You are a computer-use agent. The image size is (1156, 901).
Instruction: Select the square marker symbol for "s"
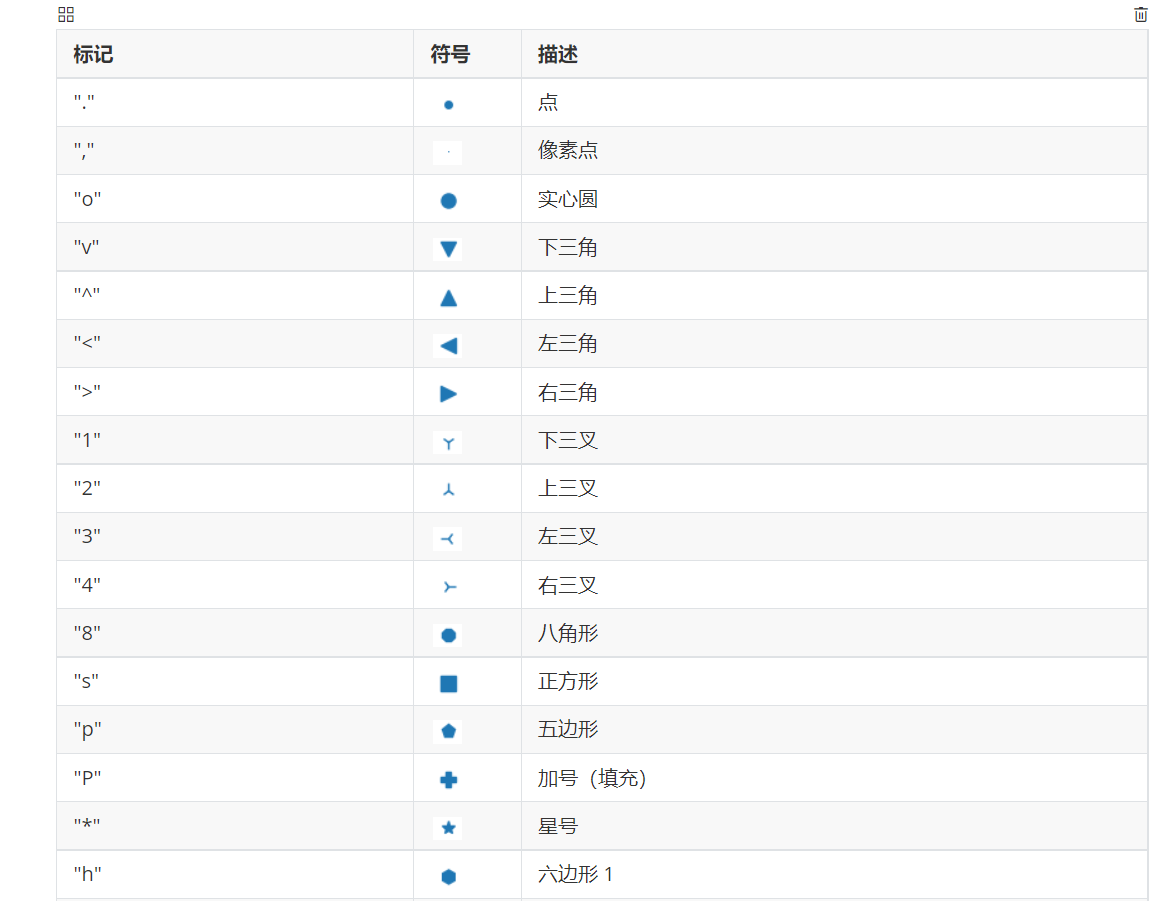[447, 681]
